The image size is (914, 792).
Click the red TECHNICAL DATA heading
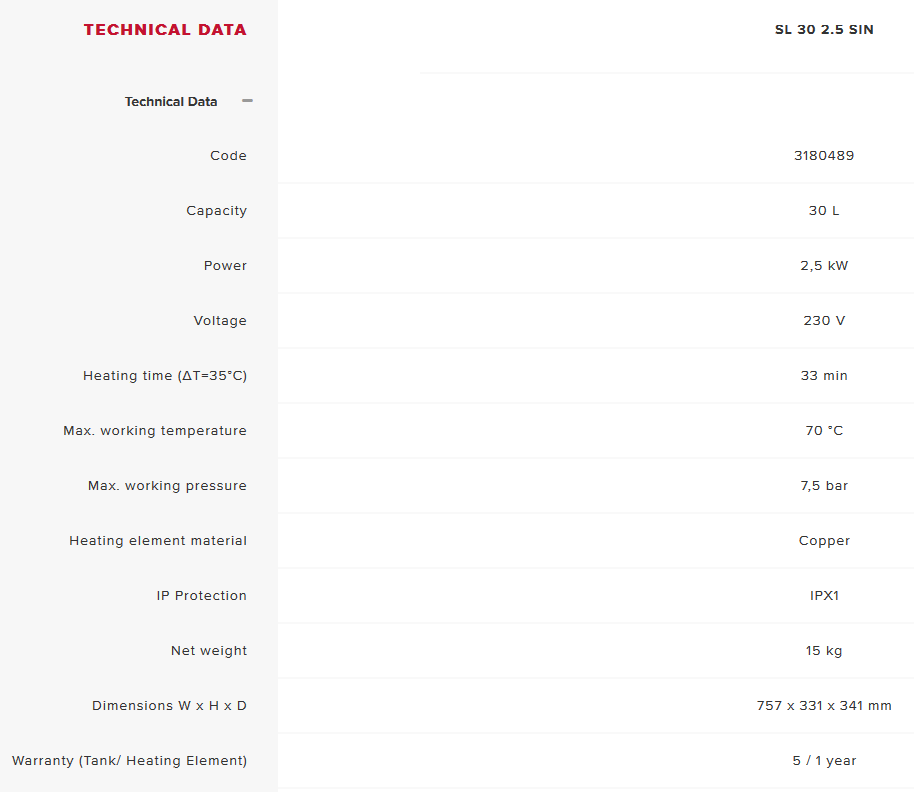165,30
